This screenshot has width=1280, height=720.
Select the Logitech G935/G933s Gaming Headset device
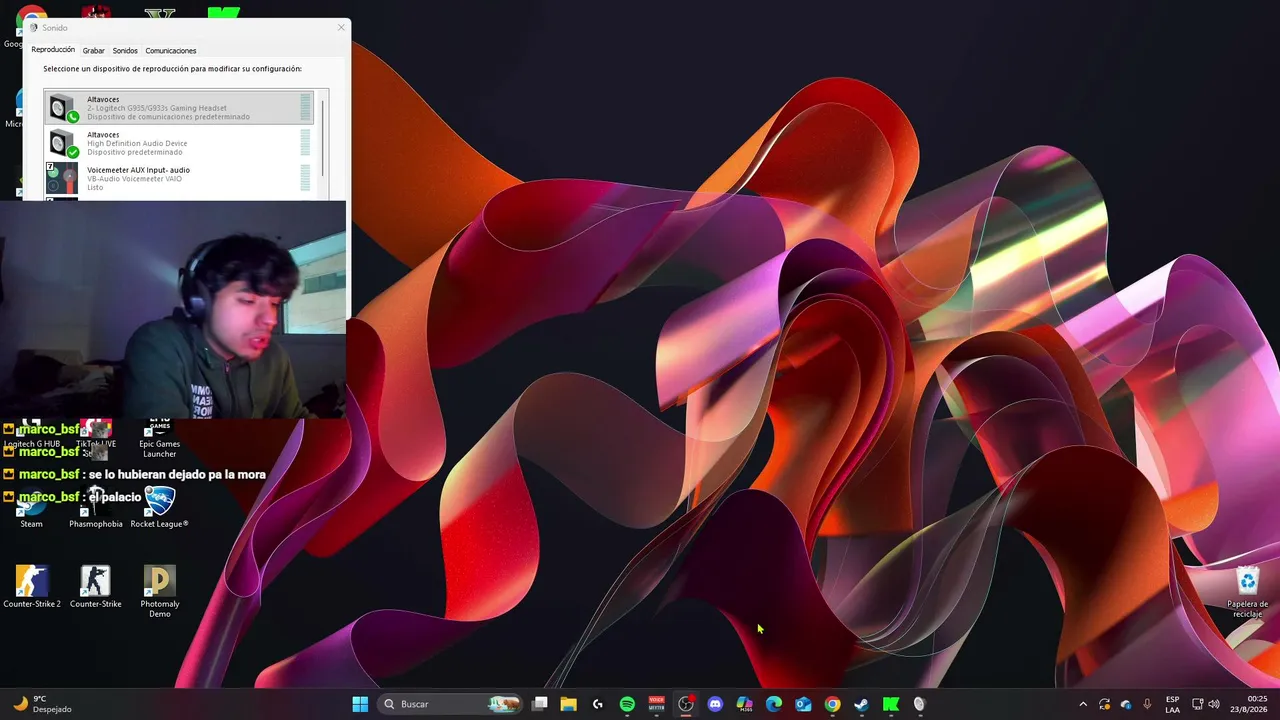click(x=179, y=108)
